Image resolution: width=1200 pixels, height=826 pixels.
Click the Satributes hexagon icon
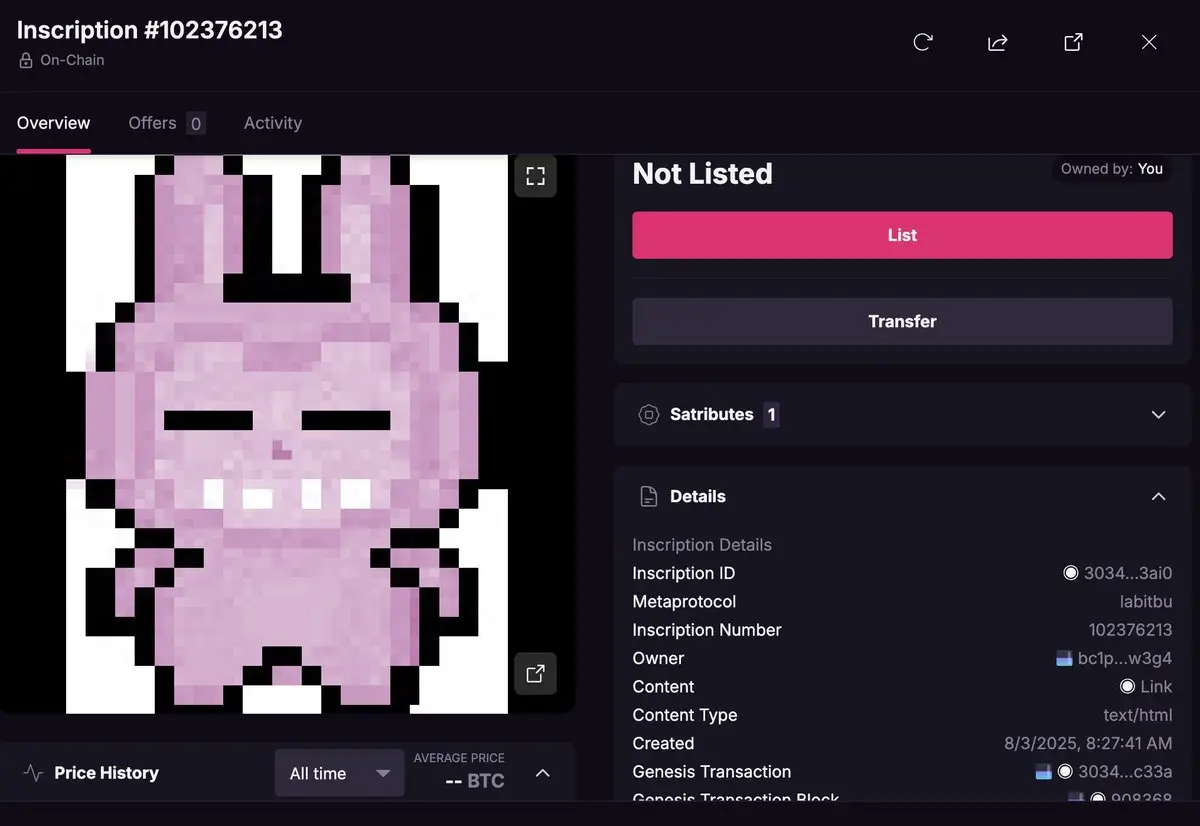[649, 414]
